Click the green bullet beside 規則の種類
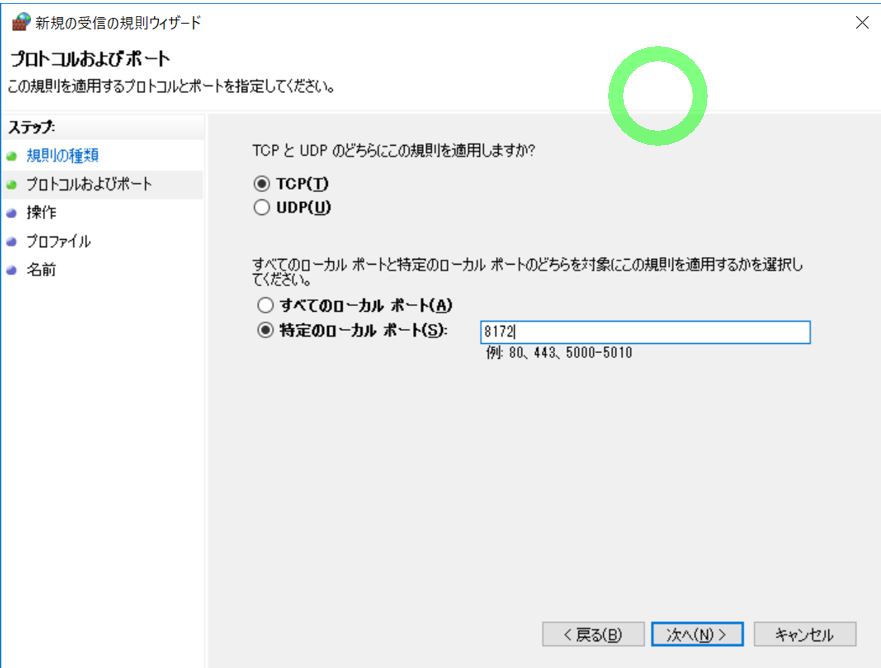This screenshot has height=668, width=881. click(x=12, y=156)
